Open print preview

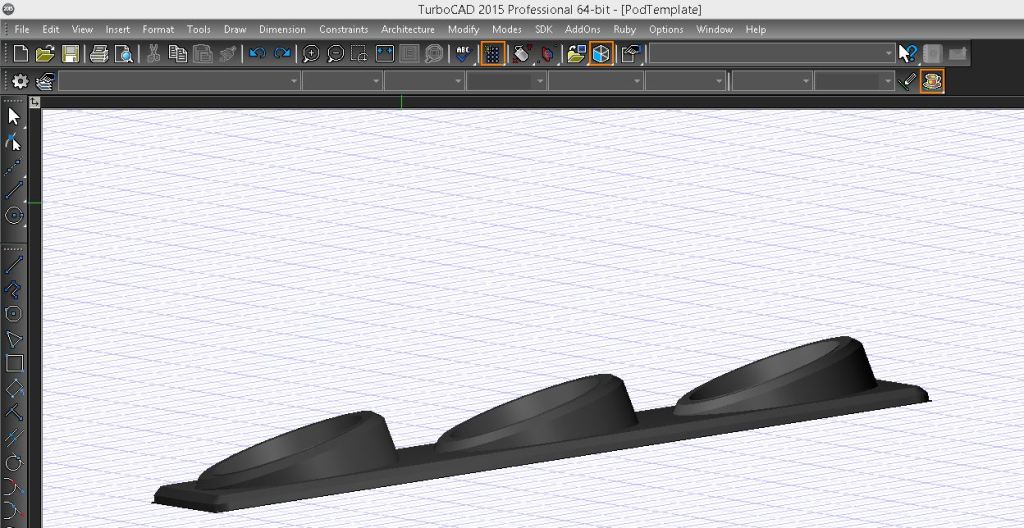[x=123, y=54]
